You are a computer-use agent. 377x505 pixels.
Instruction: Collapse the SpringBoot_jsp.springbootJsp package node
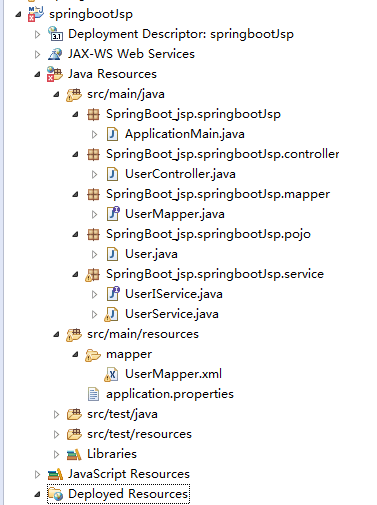pos(75,114)
